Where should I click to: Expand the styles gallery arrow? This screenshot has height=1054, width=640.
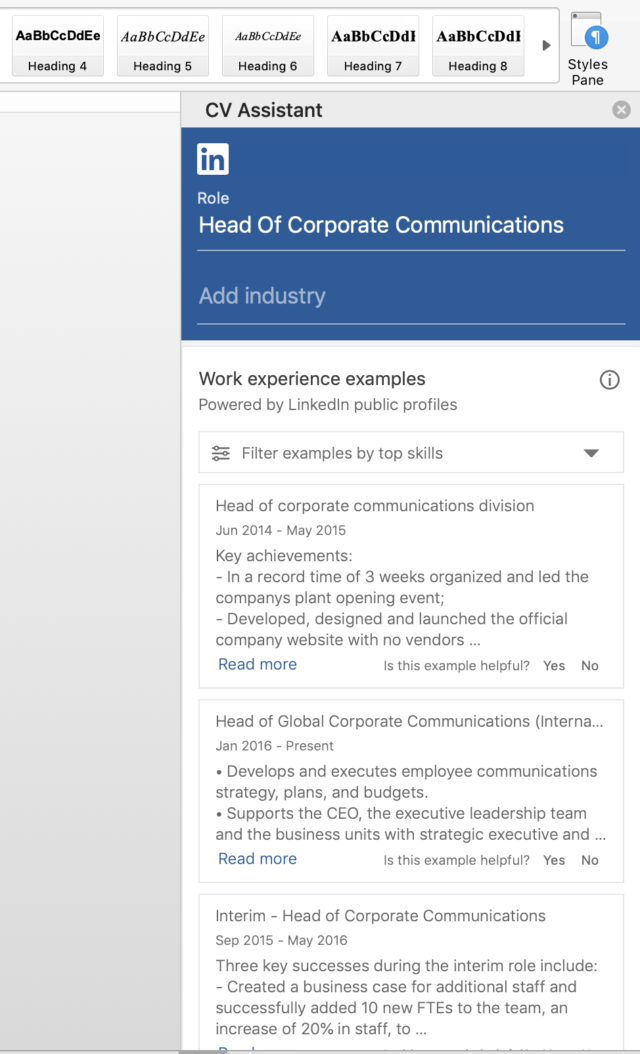click(546, 46)
